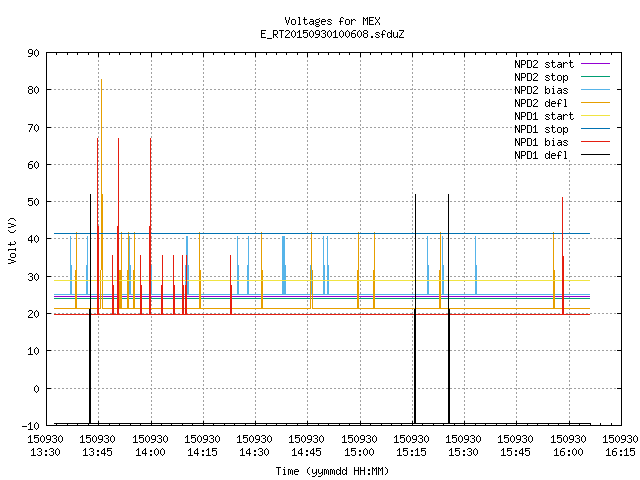Click the purple line sample beside NPD2 start
Image resolution: width=640 pixels, height=480 pixels.
[x=595, y=64]
